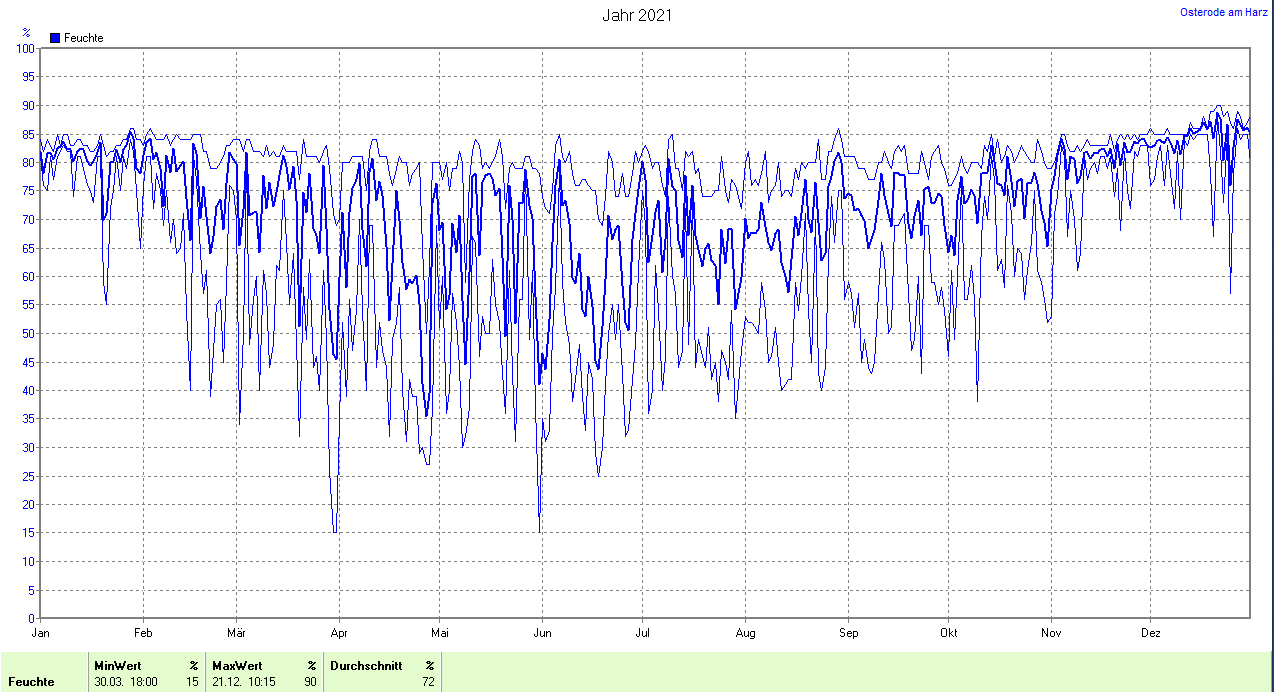Image resolution: width=1274 pixels, height=692 pixels.
Task: Pick the Apr month axis label
Action: click(339, 632)
